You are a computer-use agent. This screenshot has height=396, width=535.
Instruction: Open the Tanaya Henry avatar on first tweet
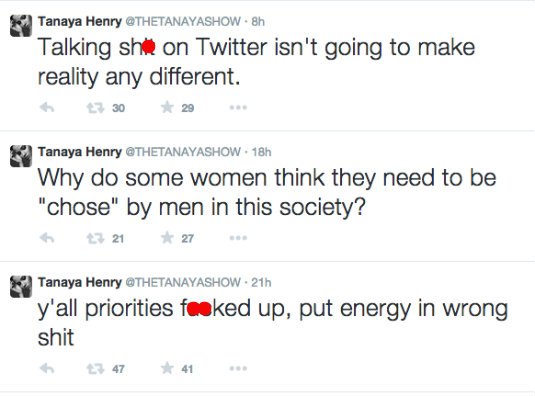[x=21, y=26]
